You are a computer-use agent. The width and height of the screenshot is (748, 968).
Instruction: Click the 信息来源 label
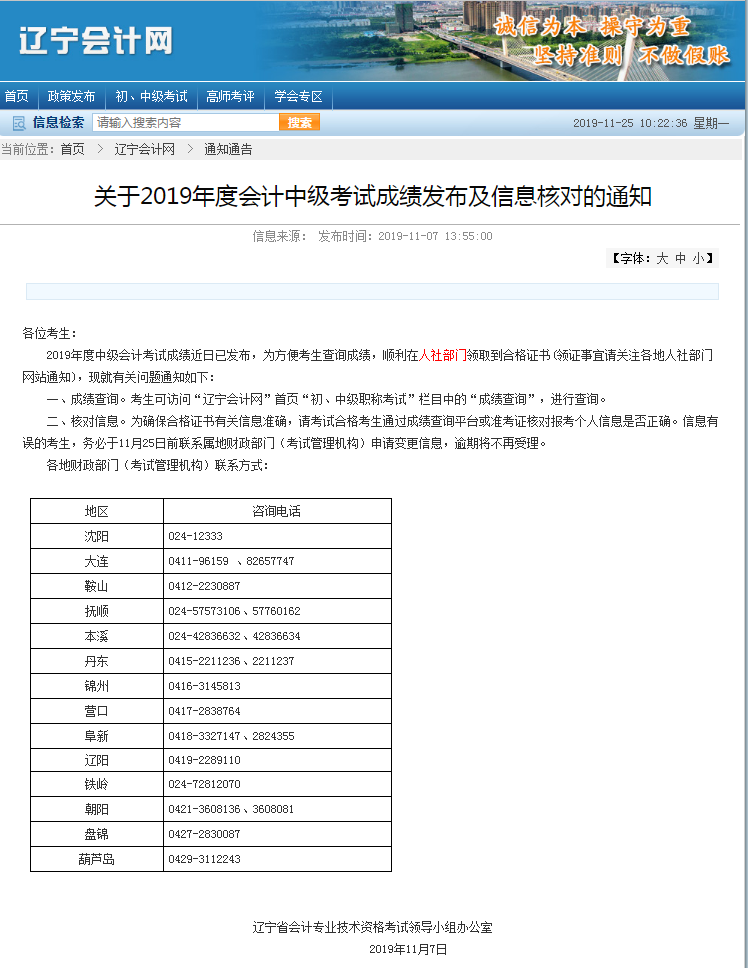pos(280,236)
